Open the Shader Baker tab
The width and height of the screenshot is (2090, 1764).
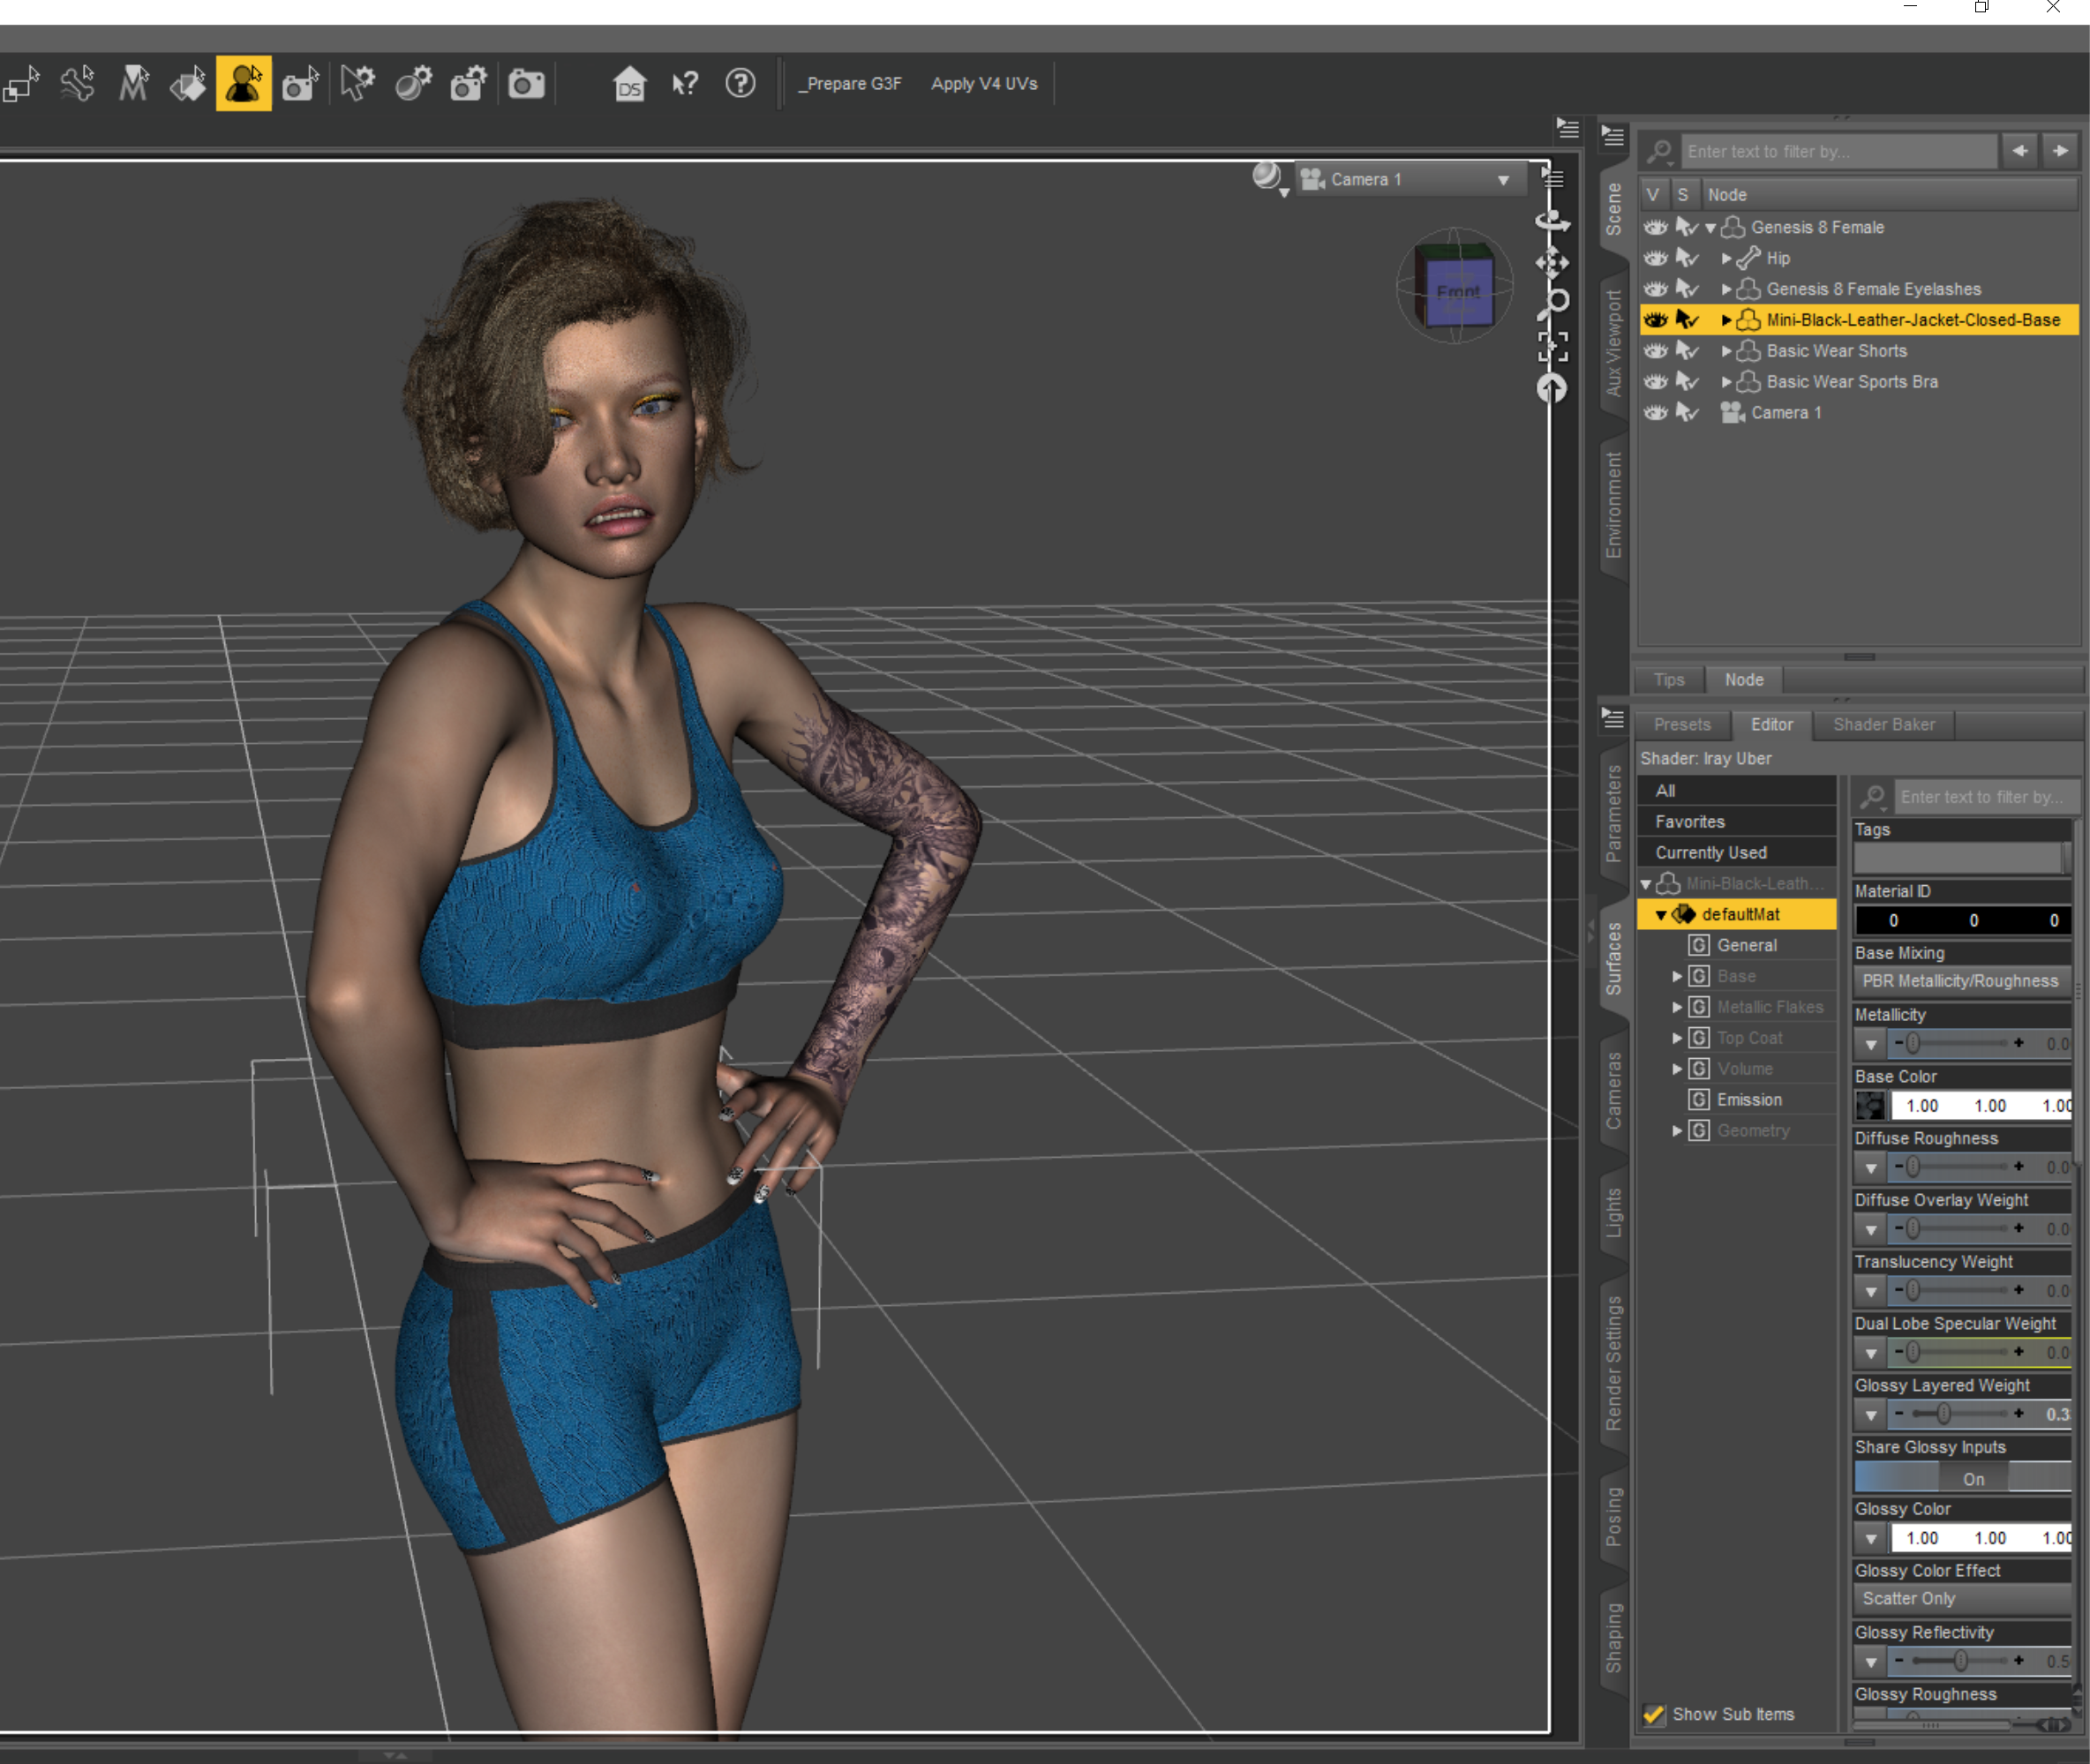(1883, 724)
